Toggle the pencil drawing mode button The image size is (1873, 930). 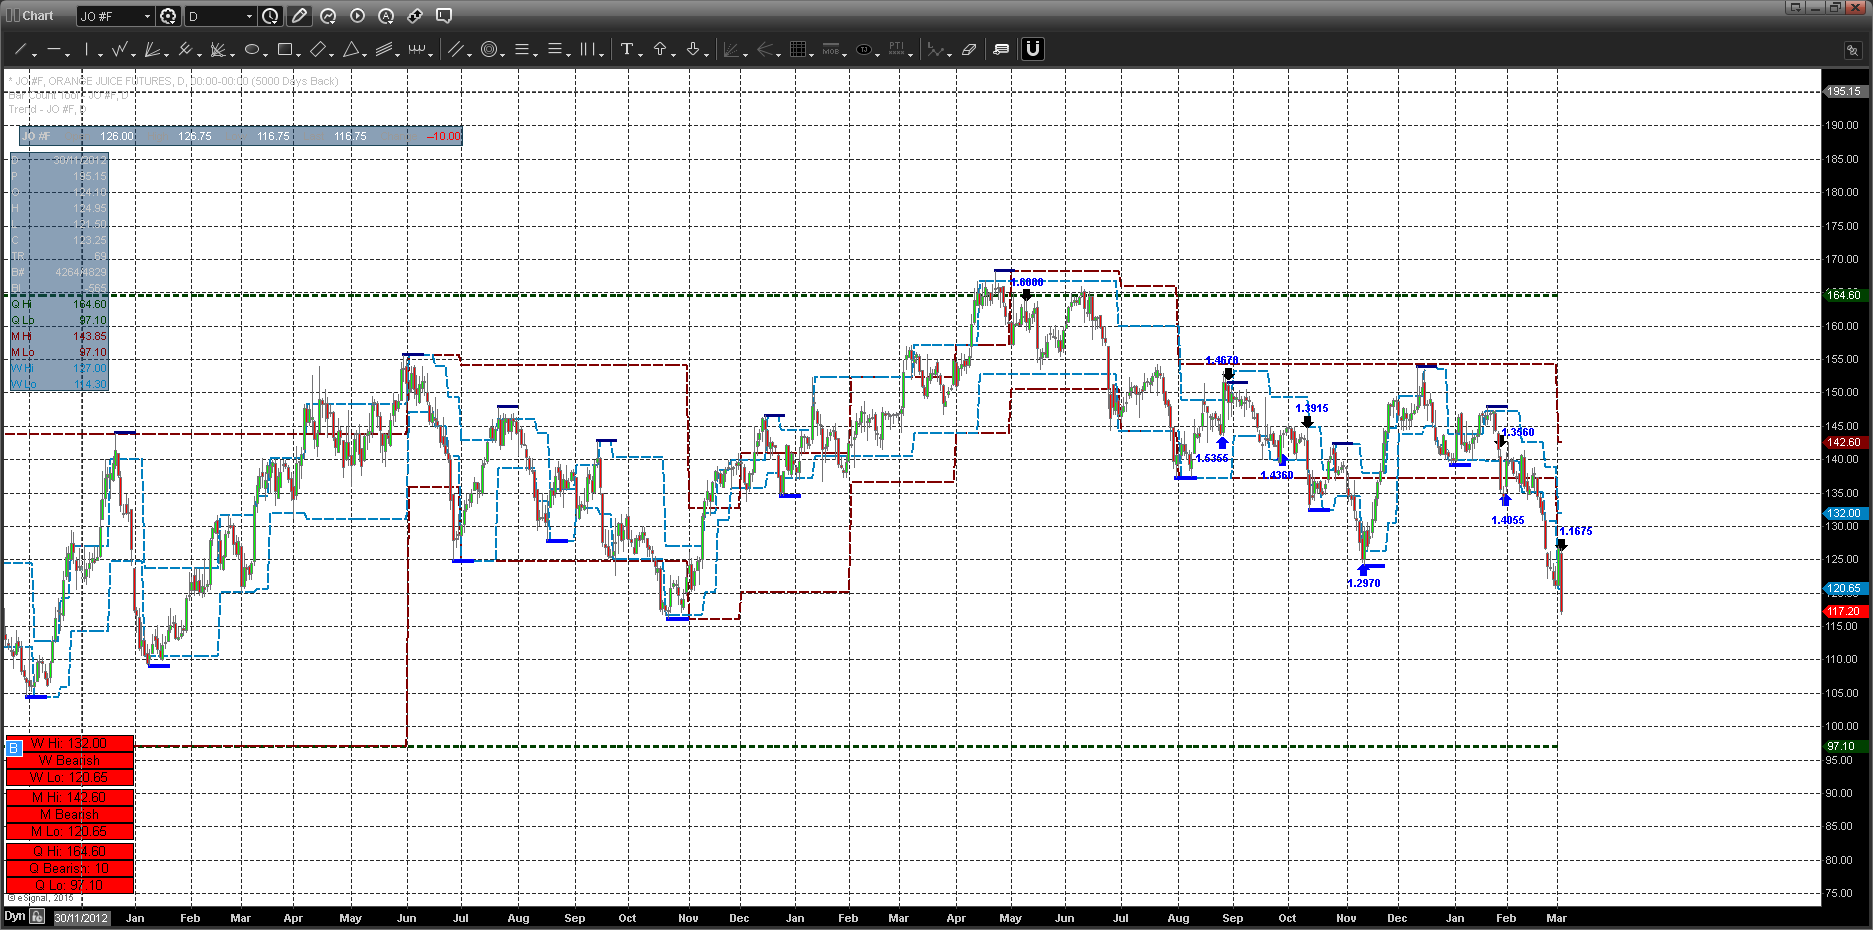(299, 16)
